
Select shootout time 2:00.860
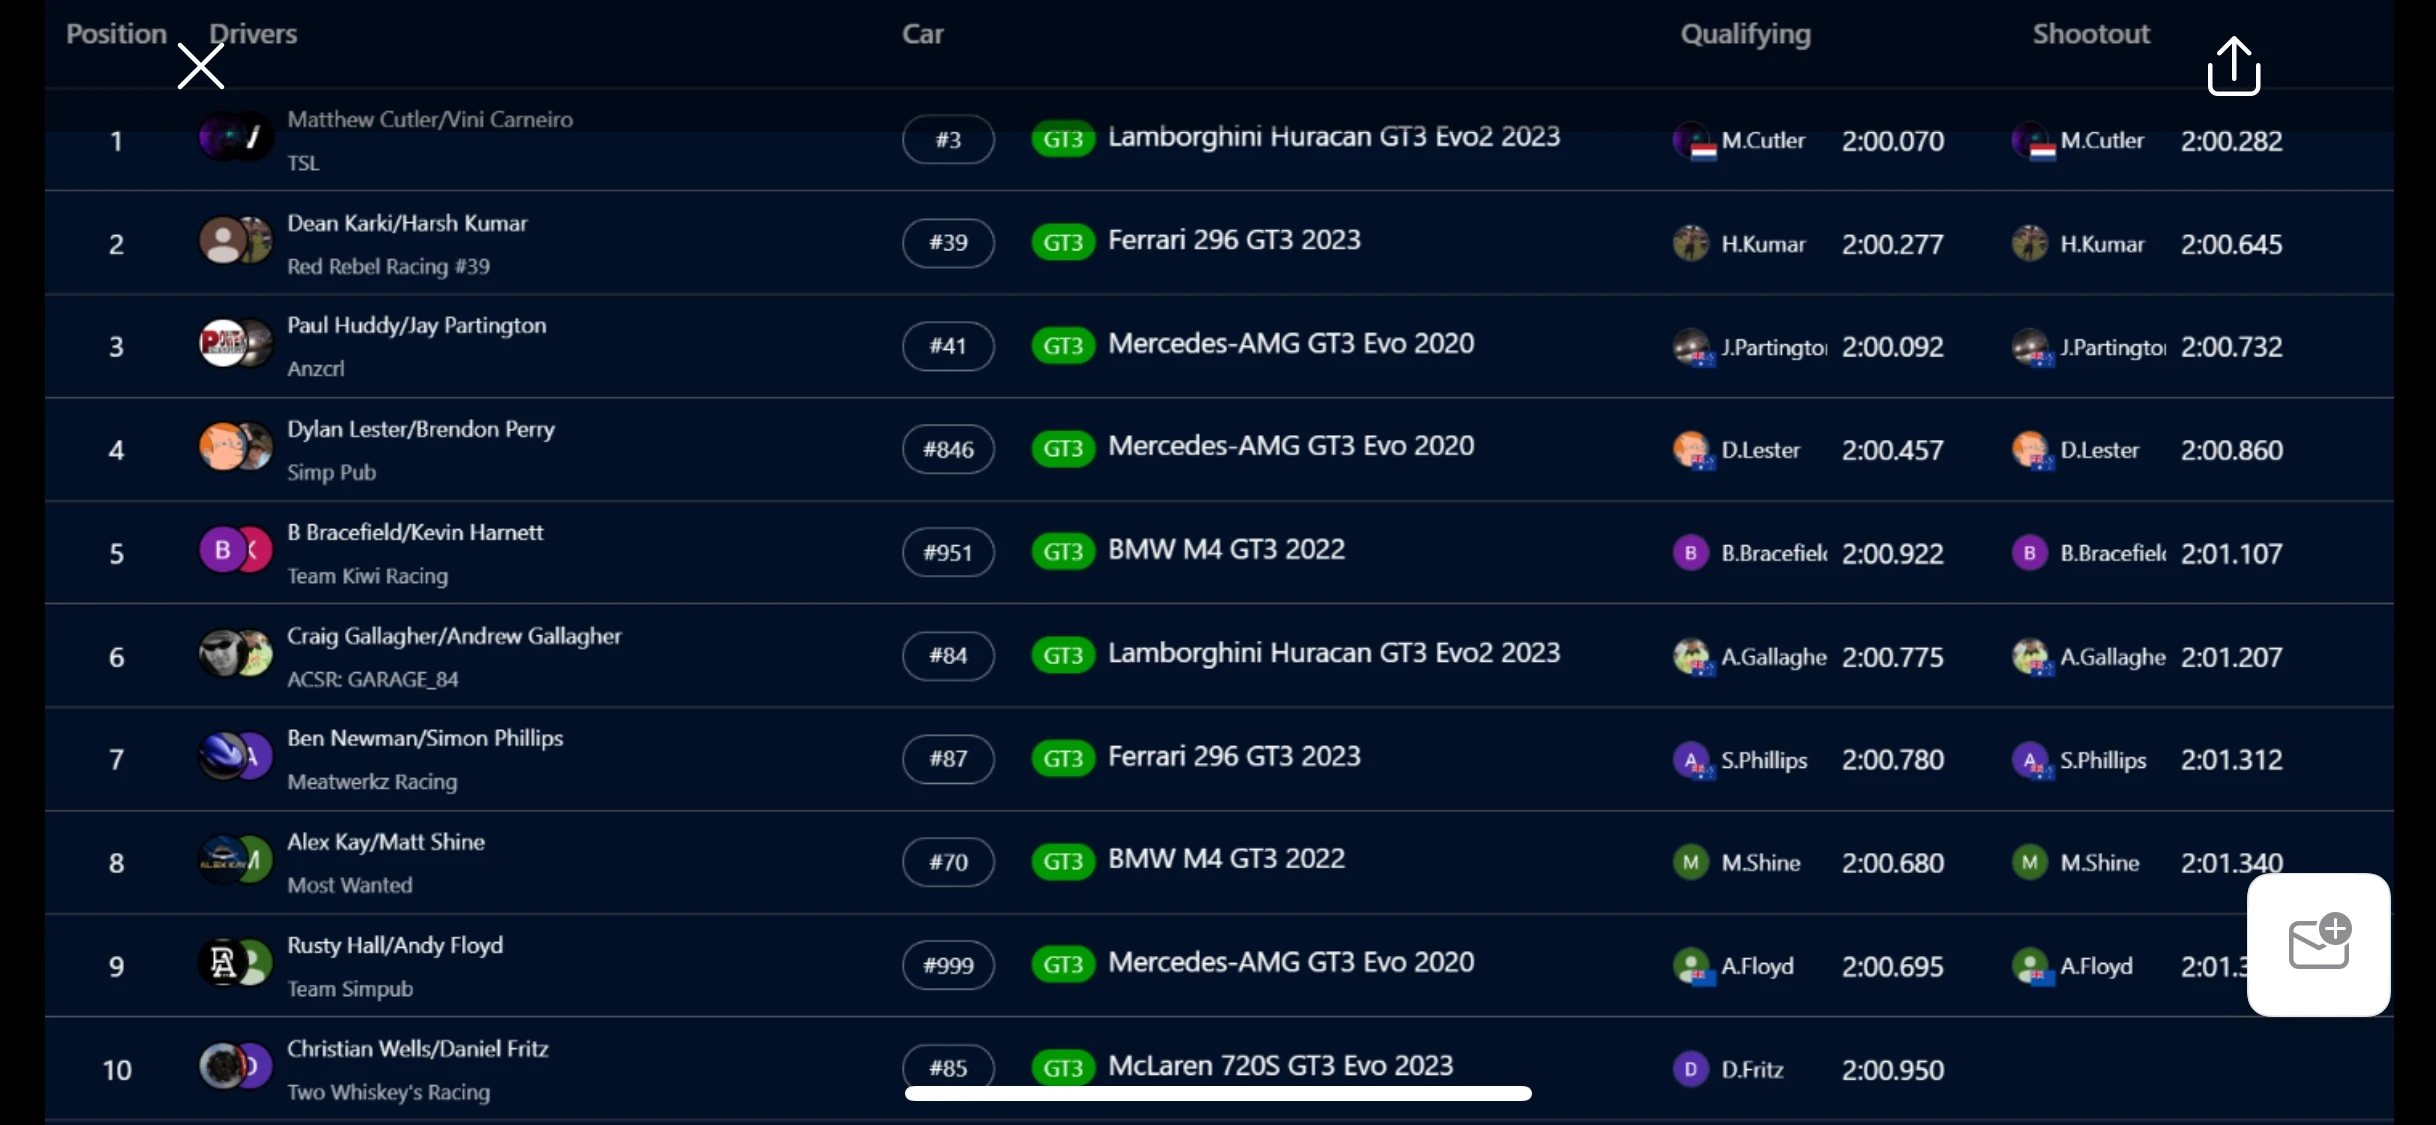pos(2232,450)
